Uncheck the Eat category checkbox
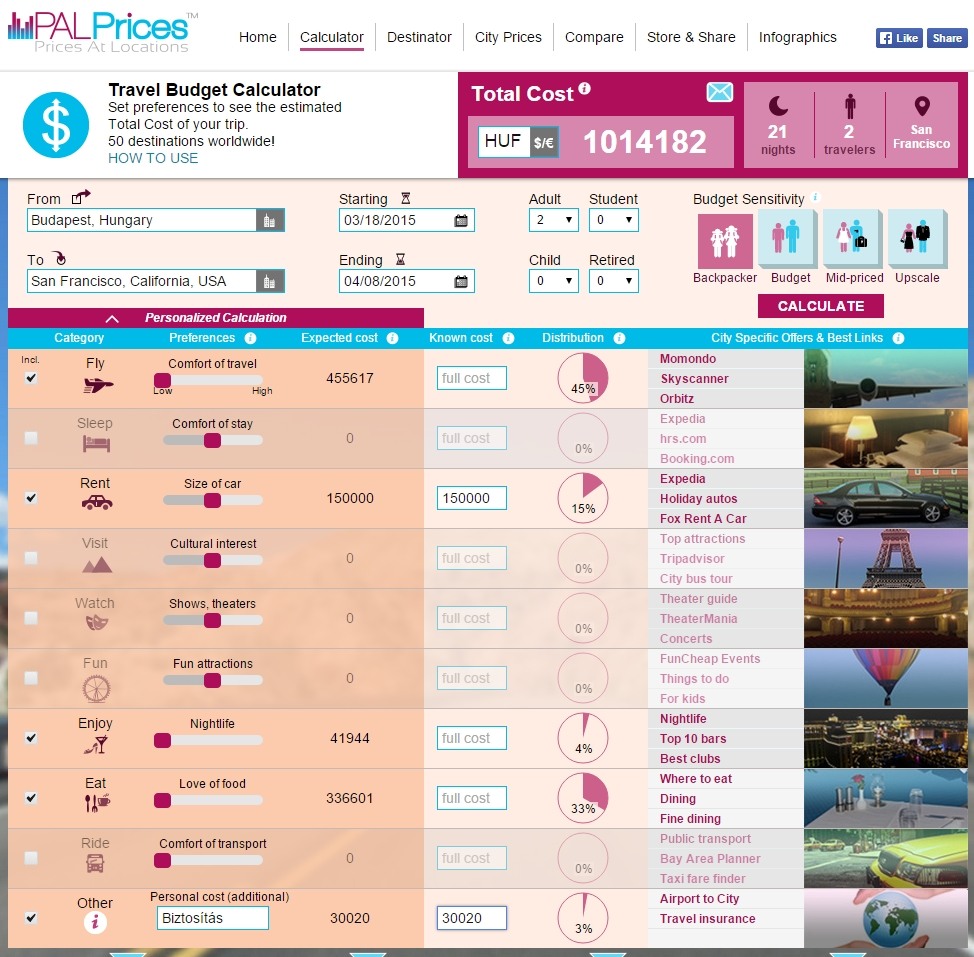974x957 pixels. (31, 798)
